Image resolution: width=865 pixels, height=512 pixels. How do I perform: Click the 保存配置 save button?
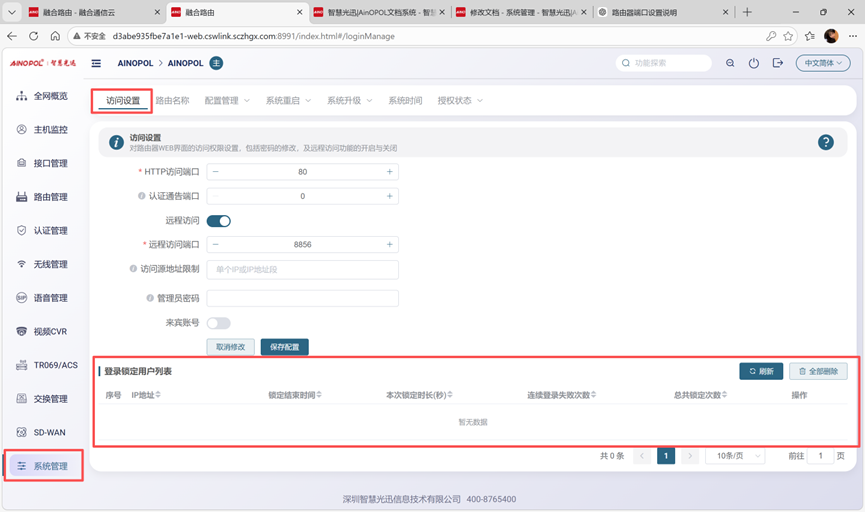(284, 347)
